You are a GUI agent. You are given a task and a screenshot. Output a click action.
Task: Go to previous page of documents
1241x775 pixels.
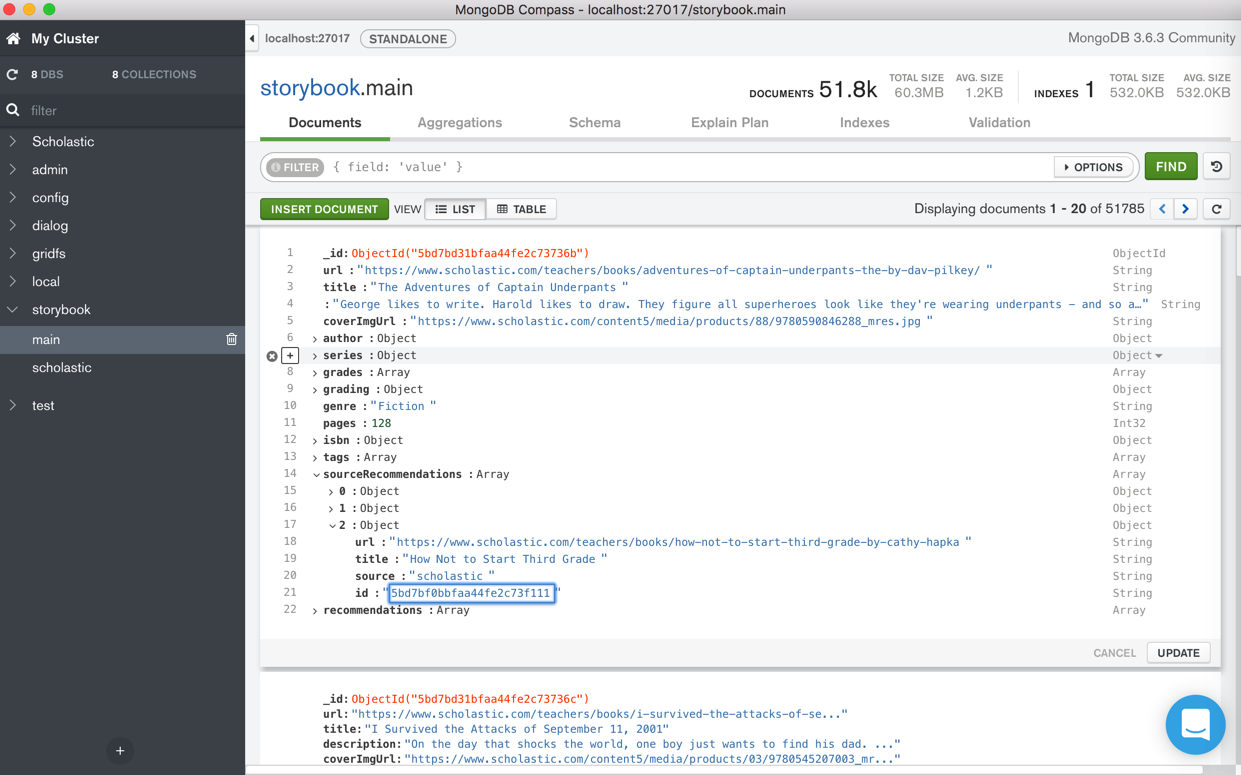tap(1162, 209)
